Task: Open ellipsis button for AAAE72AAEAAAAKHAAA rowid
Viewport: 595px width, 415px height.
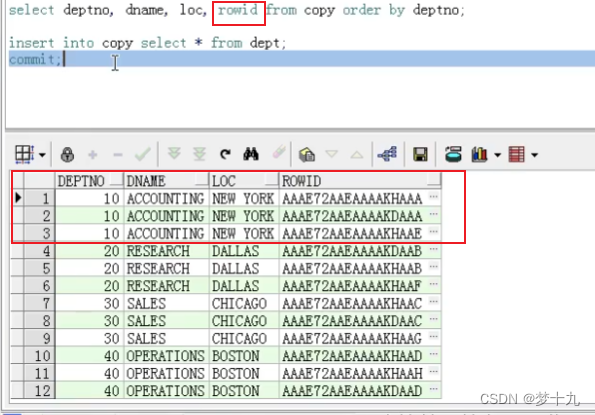Action: [434, 197]
